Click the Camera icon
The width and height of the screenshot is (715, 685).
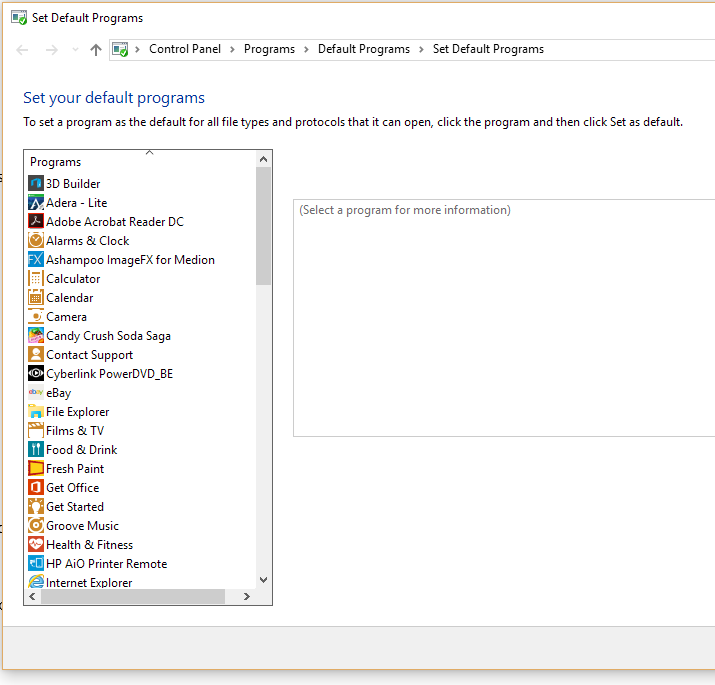[36, 317]
